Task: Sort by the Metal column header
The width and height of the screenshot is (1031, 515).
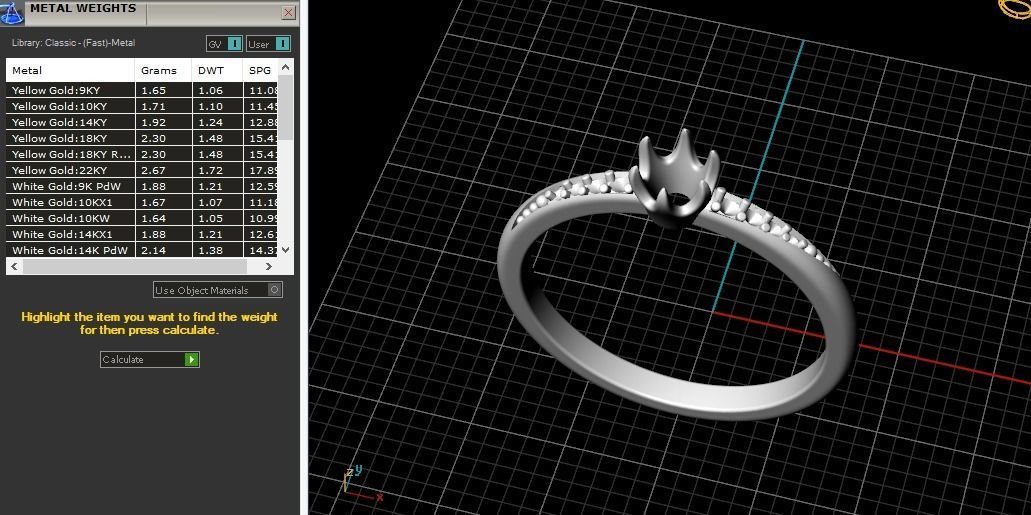Action: (70, 70)
